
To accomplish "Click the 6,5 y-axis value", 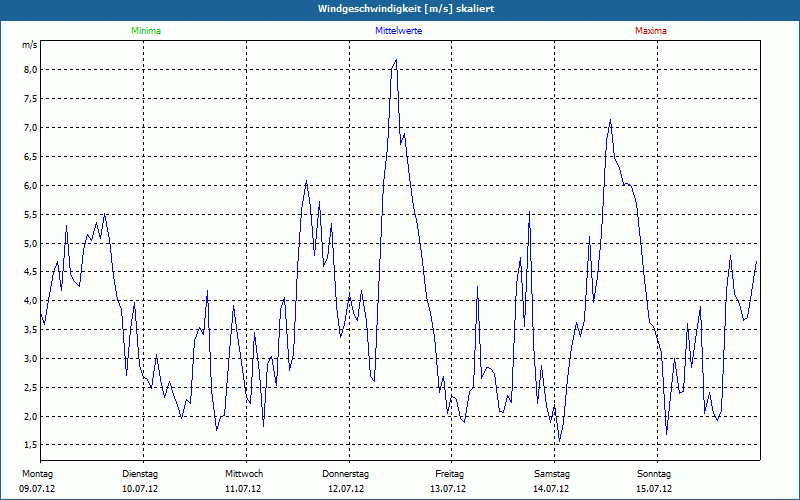I will (x=31, y=157).
